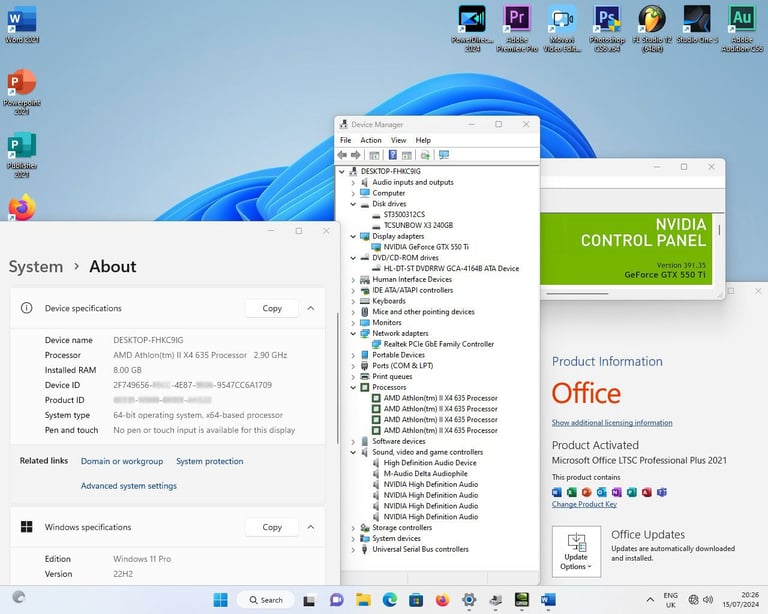Click the Search box on the taskbar

[266, 600]
